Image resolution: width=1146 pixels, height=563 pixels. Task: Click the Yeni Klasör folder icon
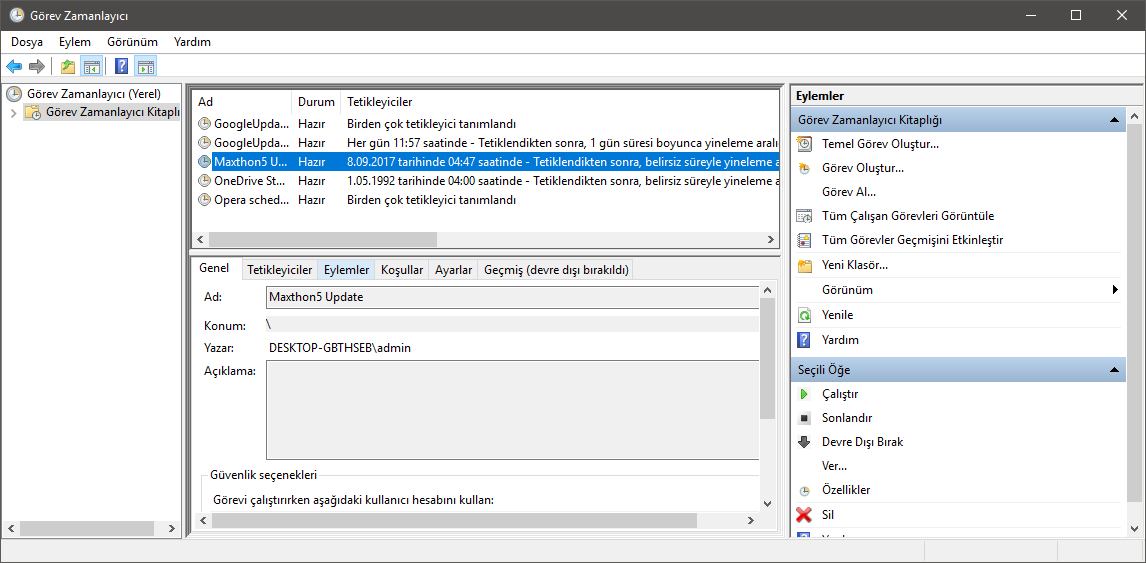804,265
